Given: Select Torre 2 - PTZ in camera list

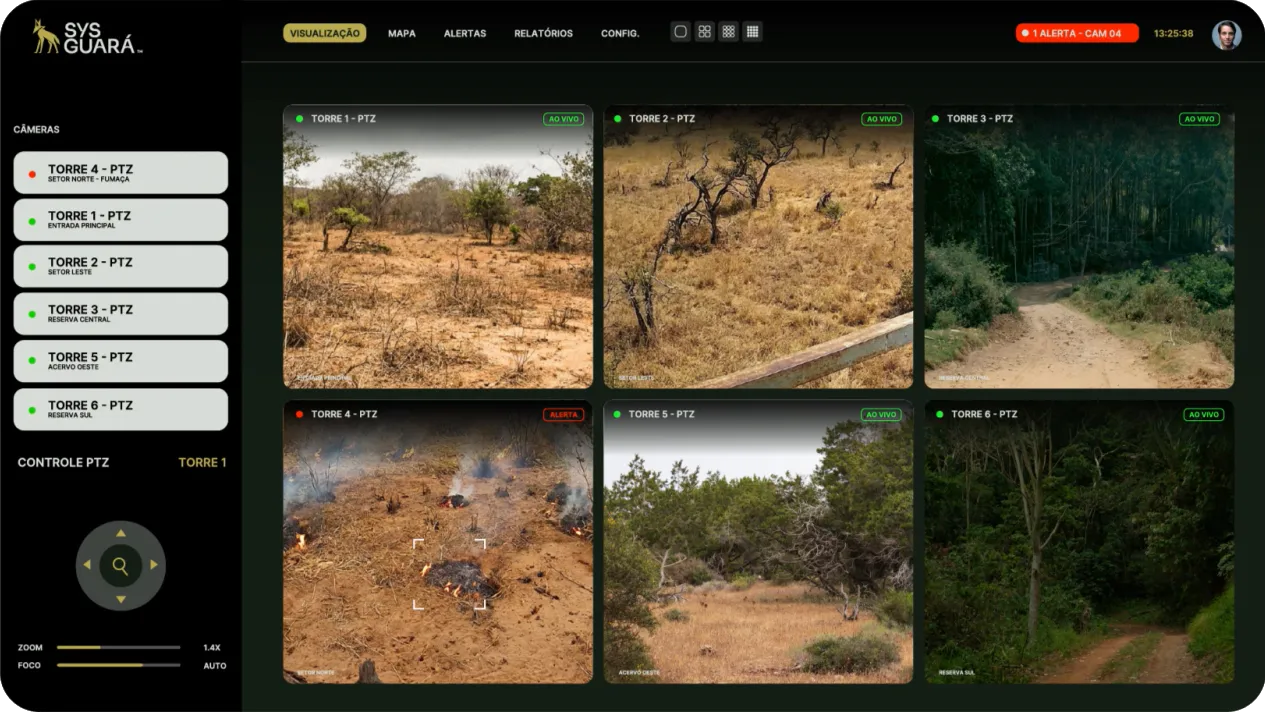Looking at the screenshot, I should point(121,266).
